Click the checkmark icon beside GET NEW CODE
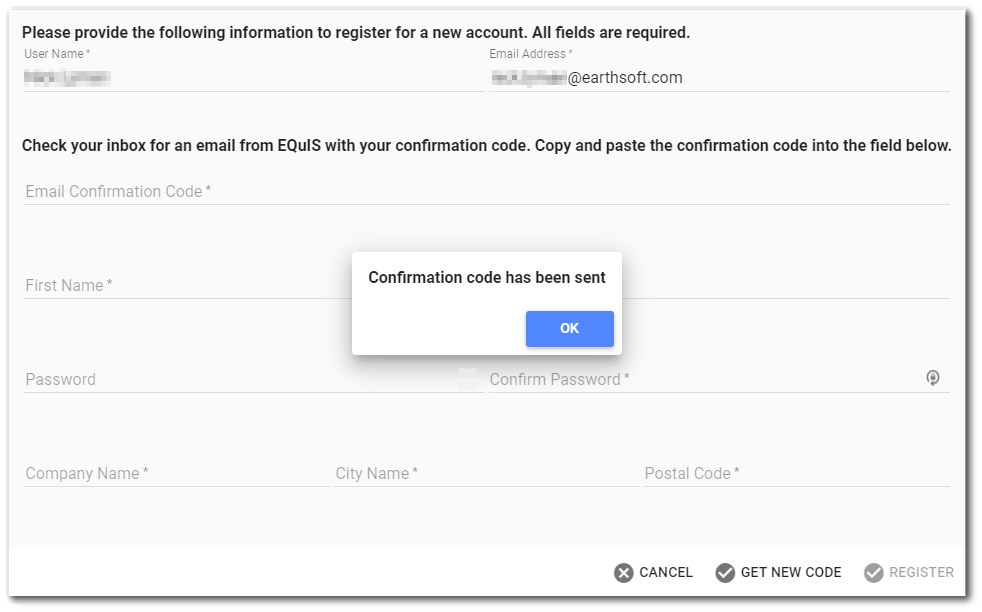 (x=726, y=572)
